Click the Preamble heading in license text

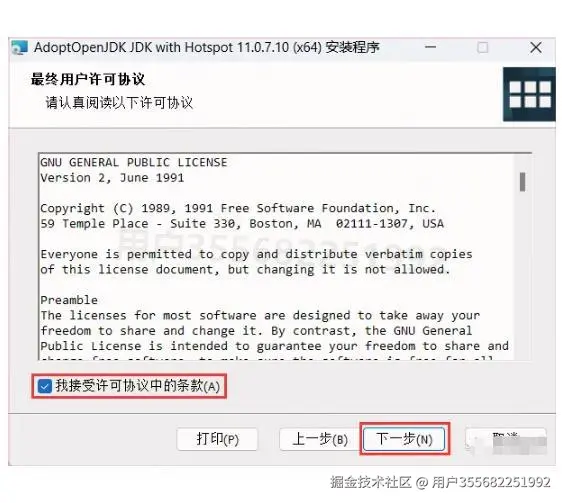(69, 300)
